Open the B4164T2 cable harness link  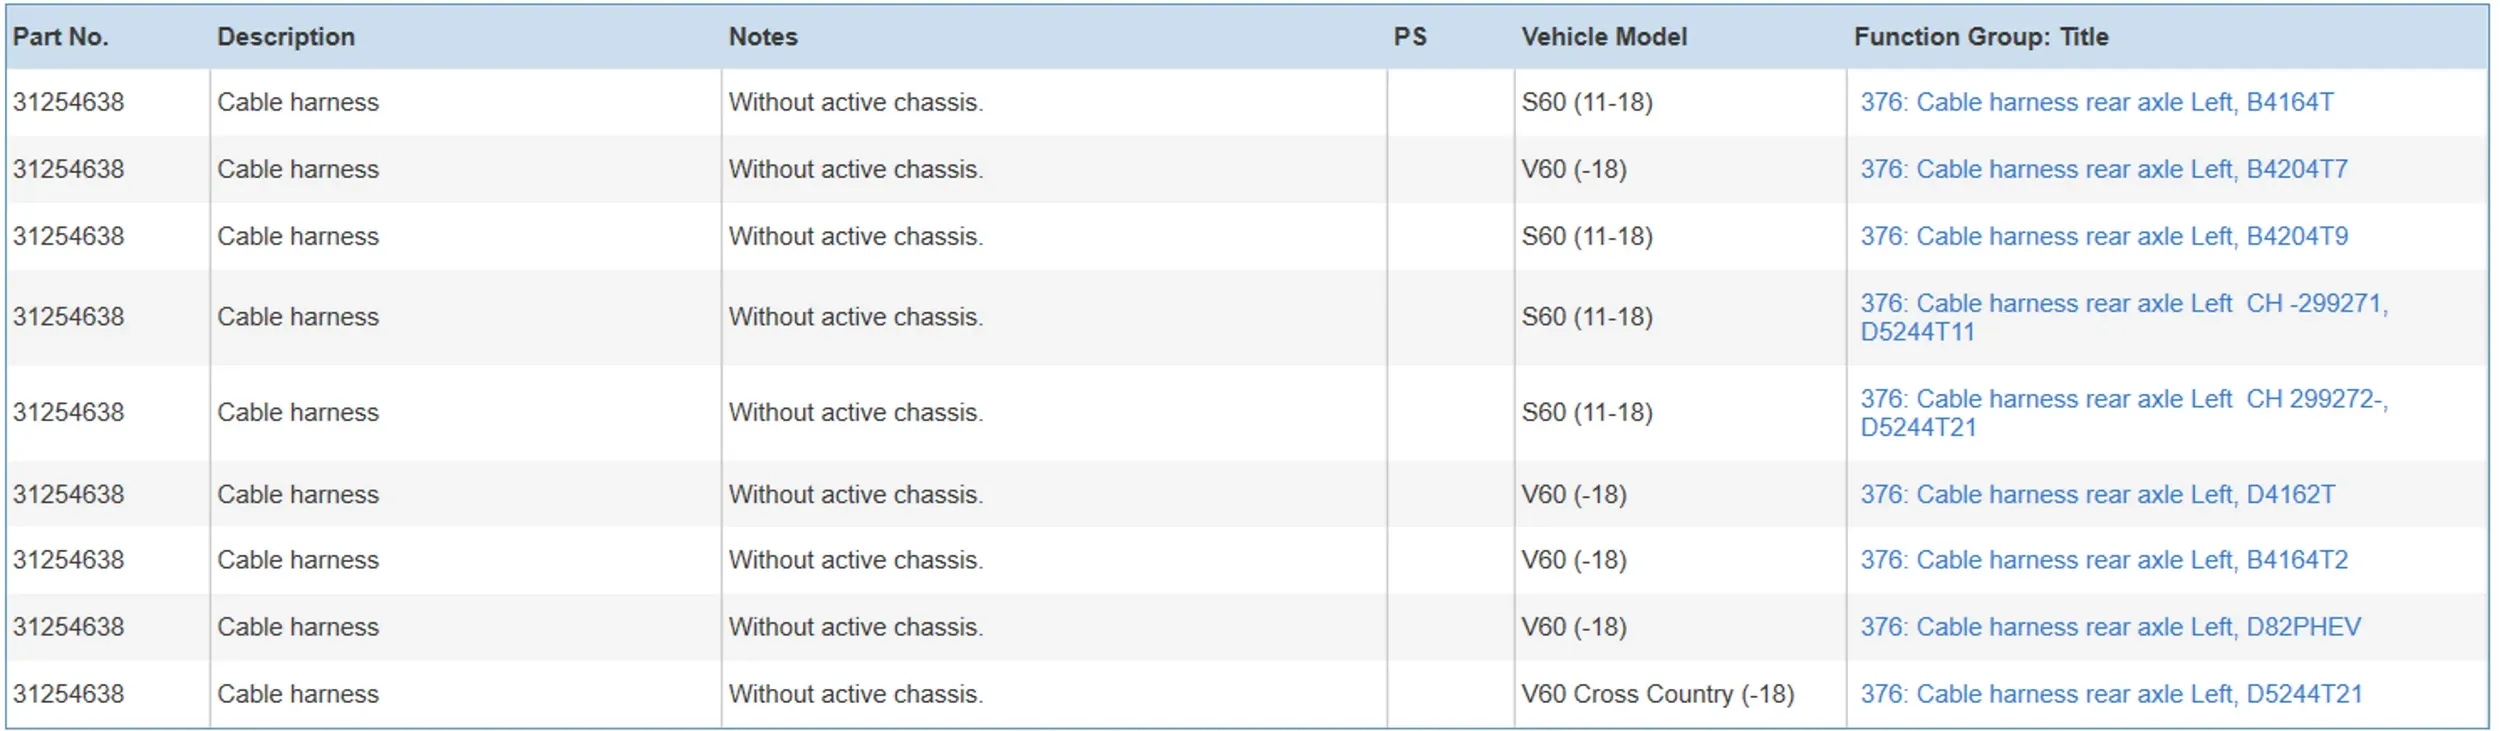pos(2103,560)
